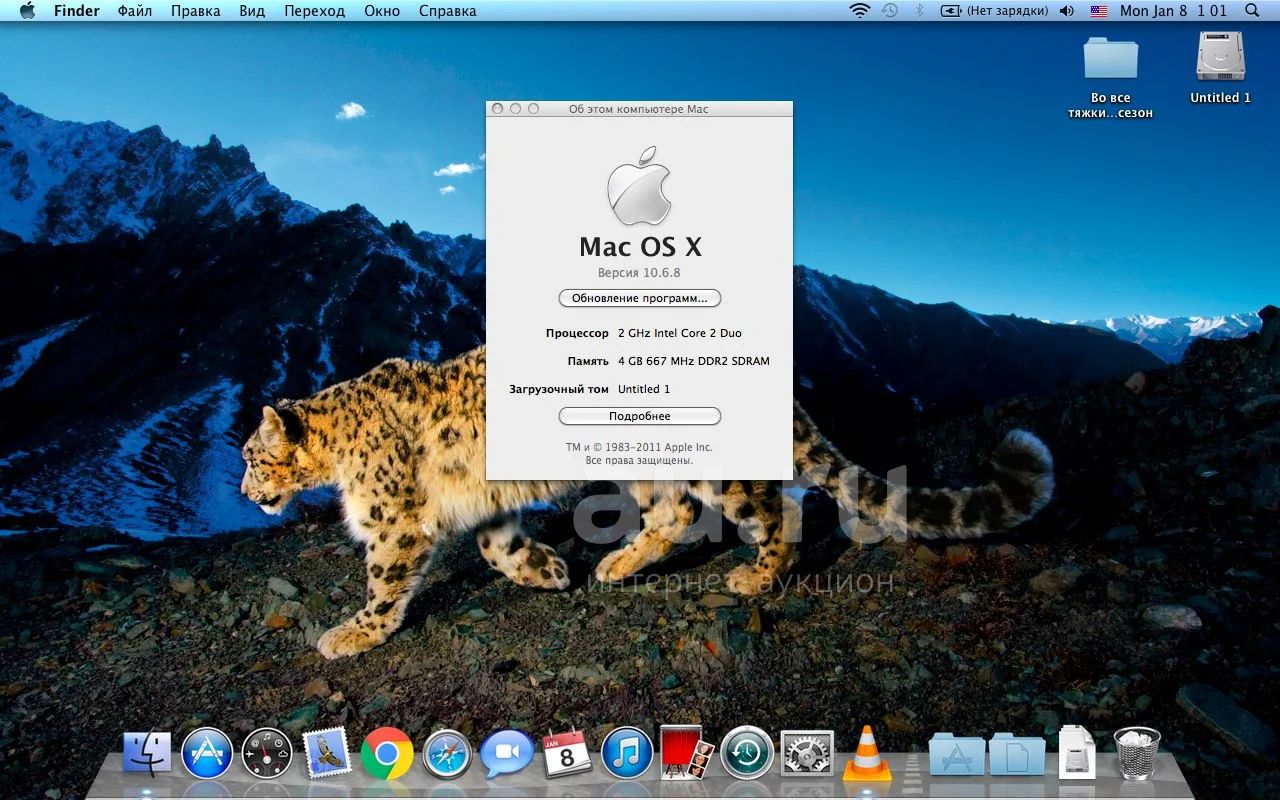Open the Finder menu
1280x800 pixels.
point(77,11)
